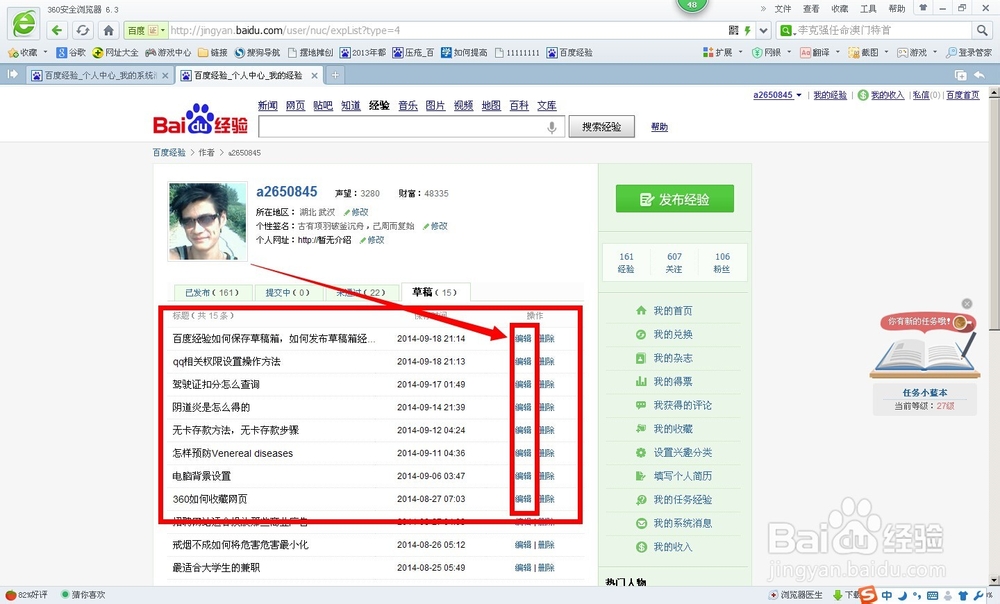The image size is (1000, 604).
Task: Open 我的任务经验 in the sidebar
Action: coord(682,499)
